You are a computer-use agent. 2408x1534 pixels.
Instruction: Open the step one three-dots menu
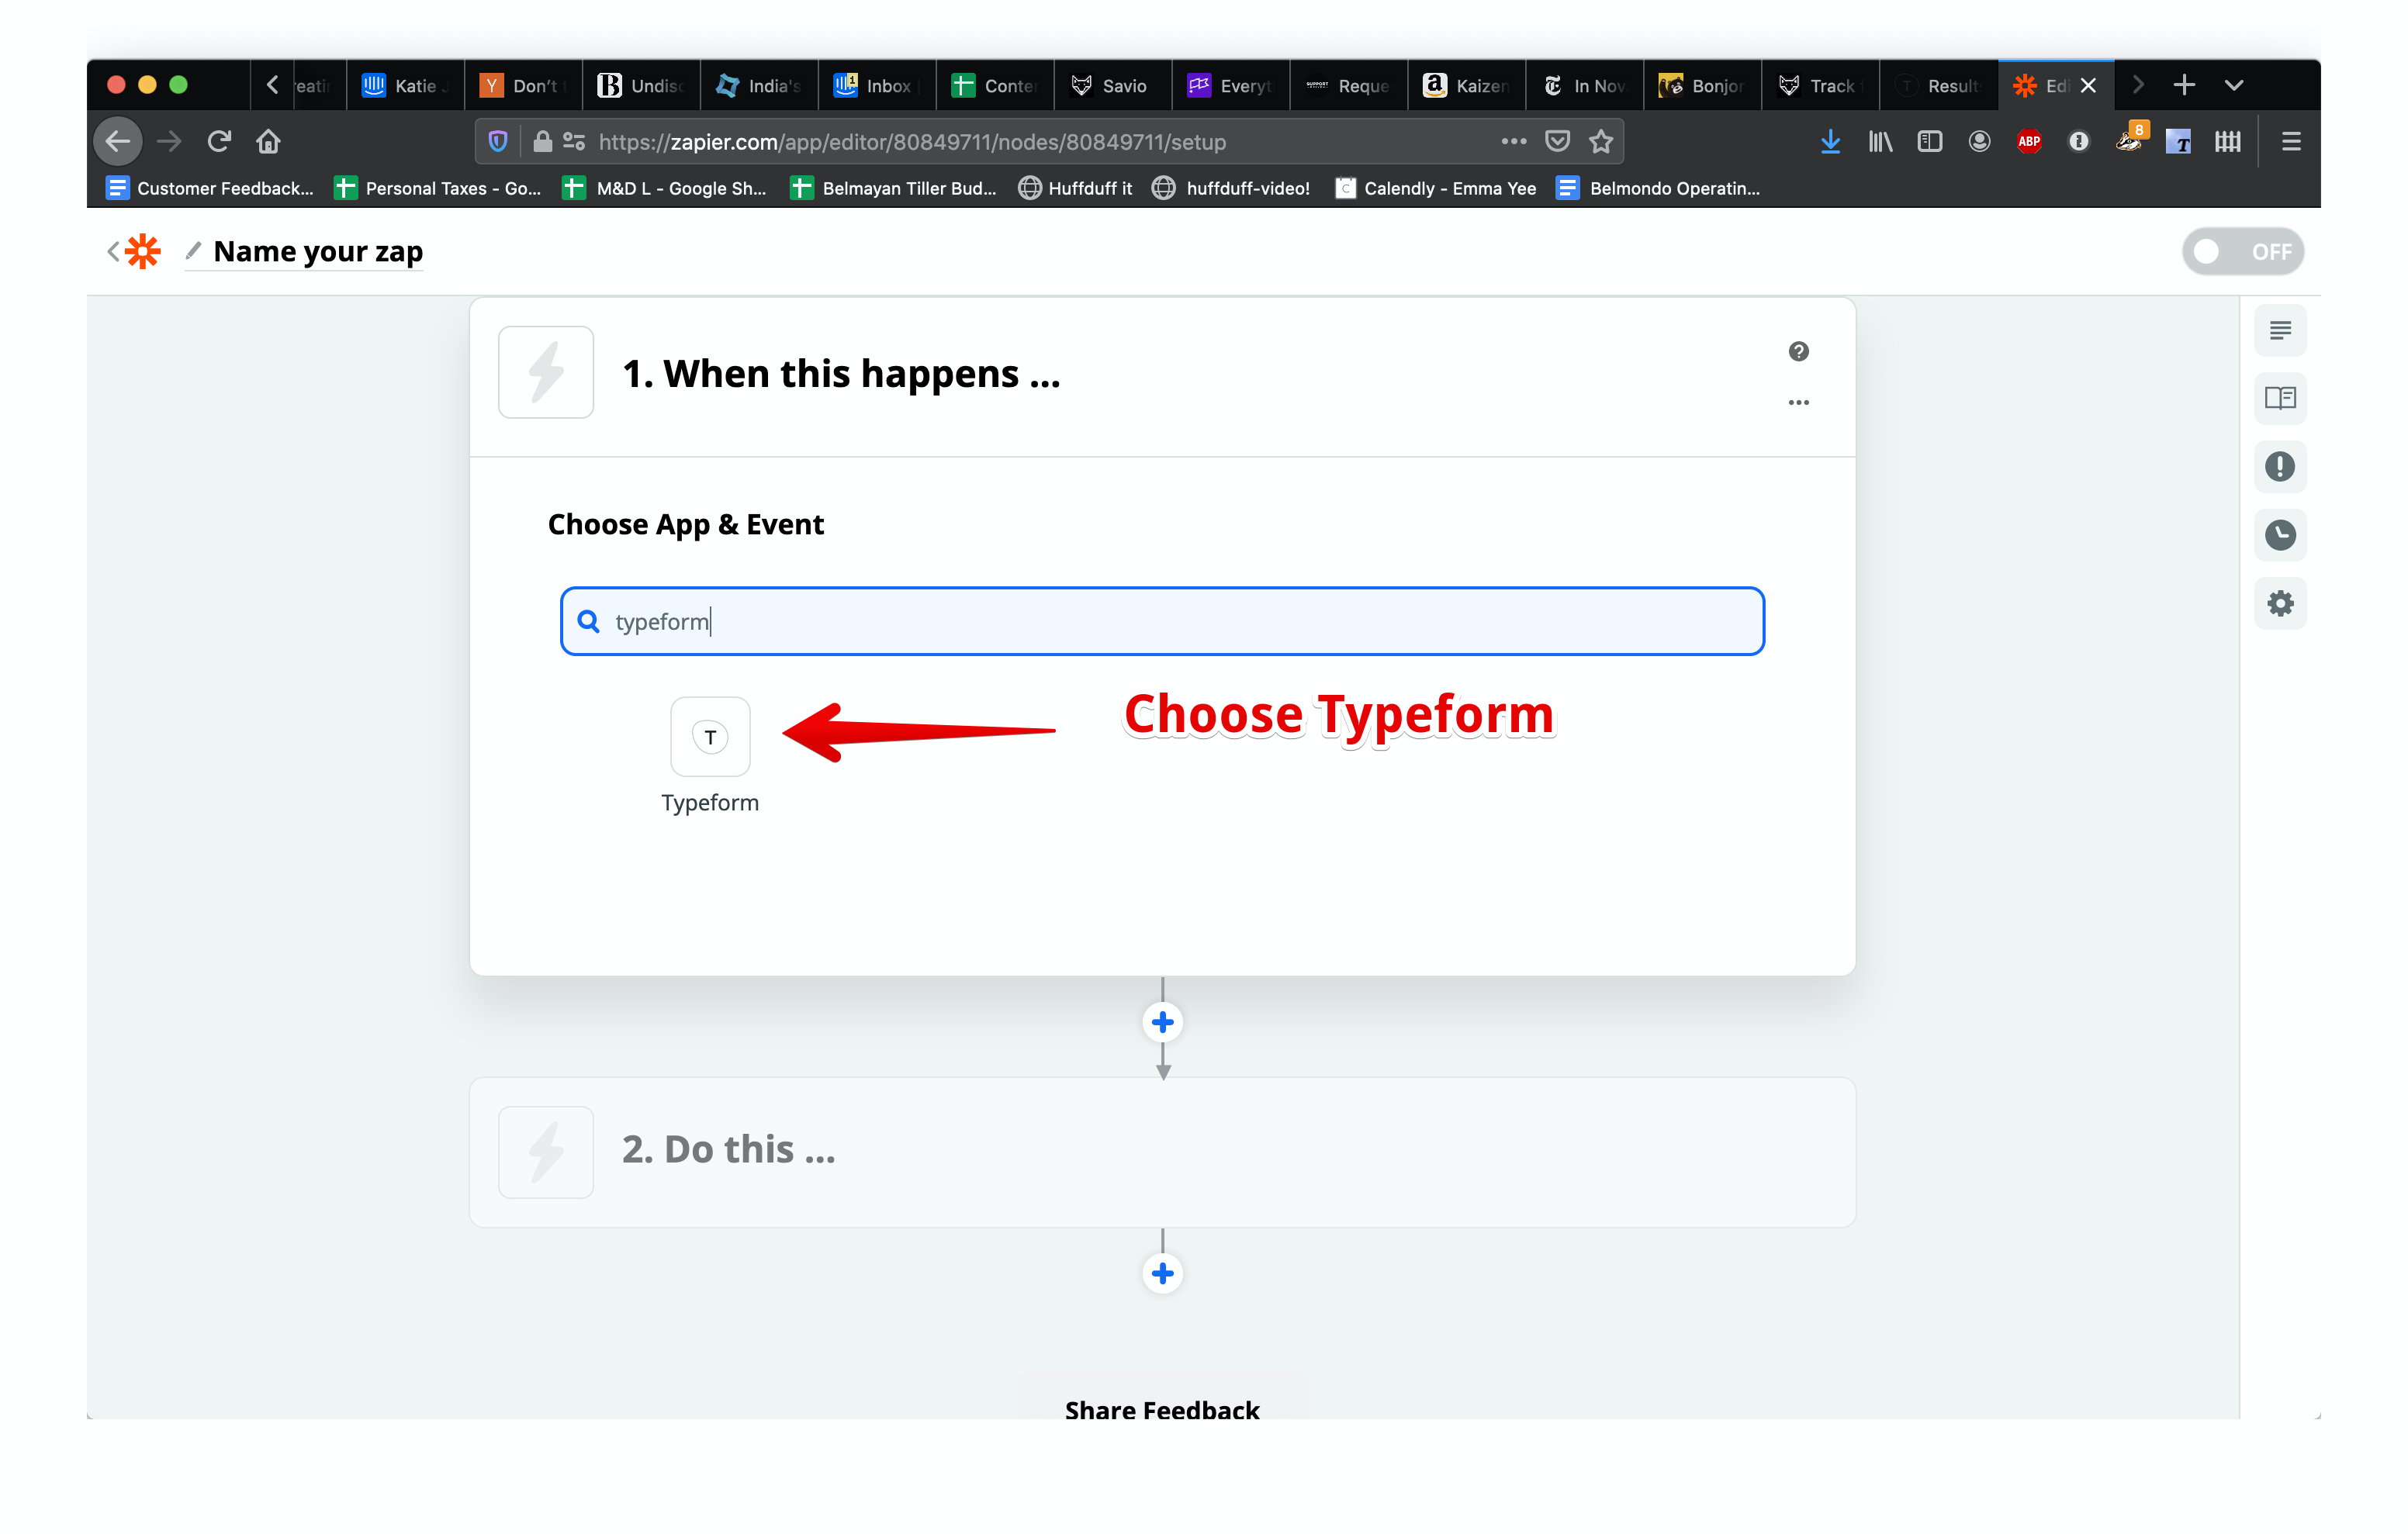[x=1798, y=403]
